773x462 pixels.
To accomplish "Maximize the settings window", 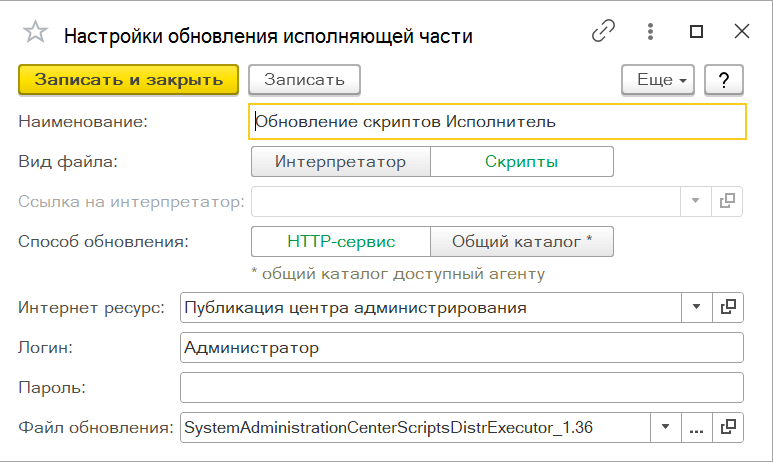I will tap(697, 32).
